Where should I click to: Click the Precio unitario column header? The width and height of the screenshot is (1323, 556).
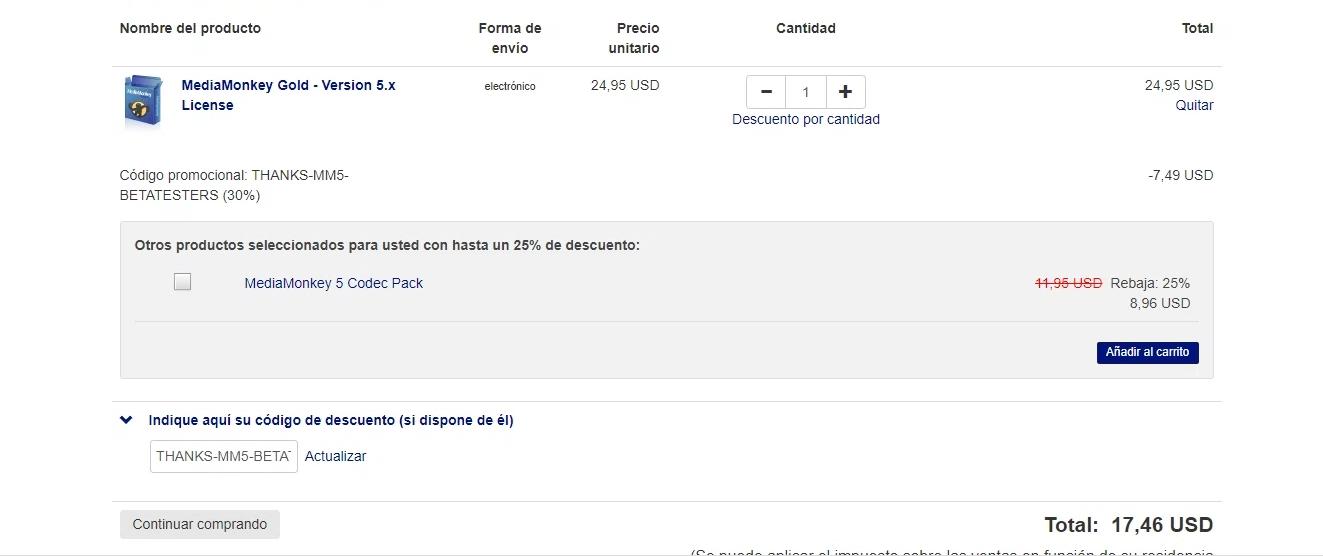634,38
